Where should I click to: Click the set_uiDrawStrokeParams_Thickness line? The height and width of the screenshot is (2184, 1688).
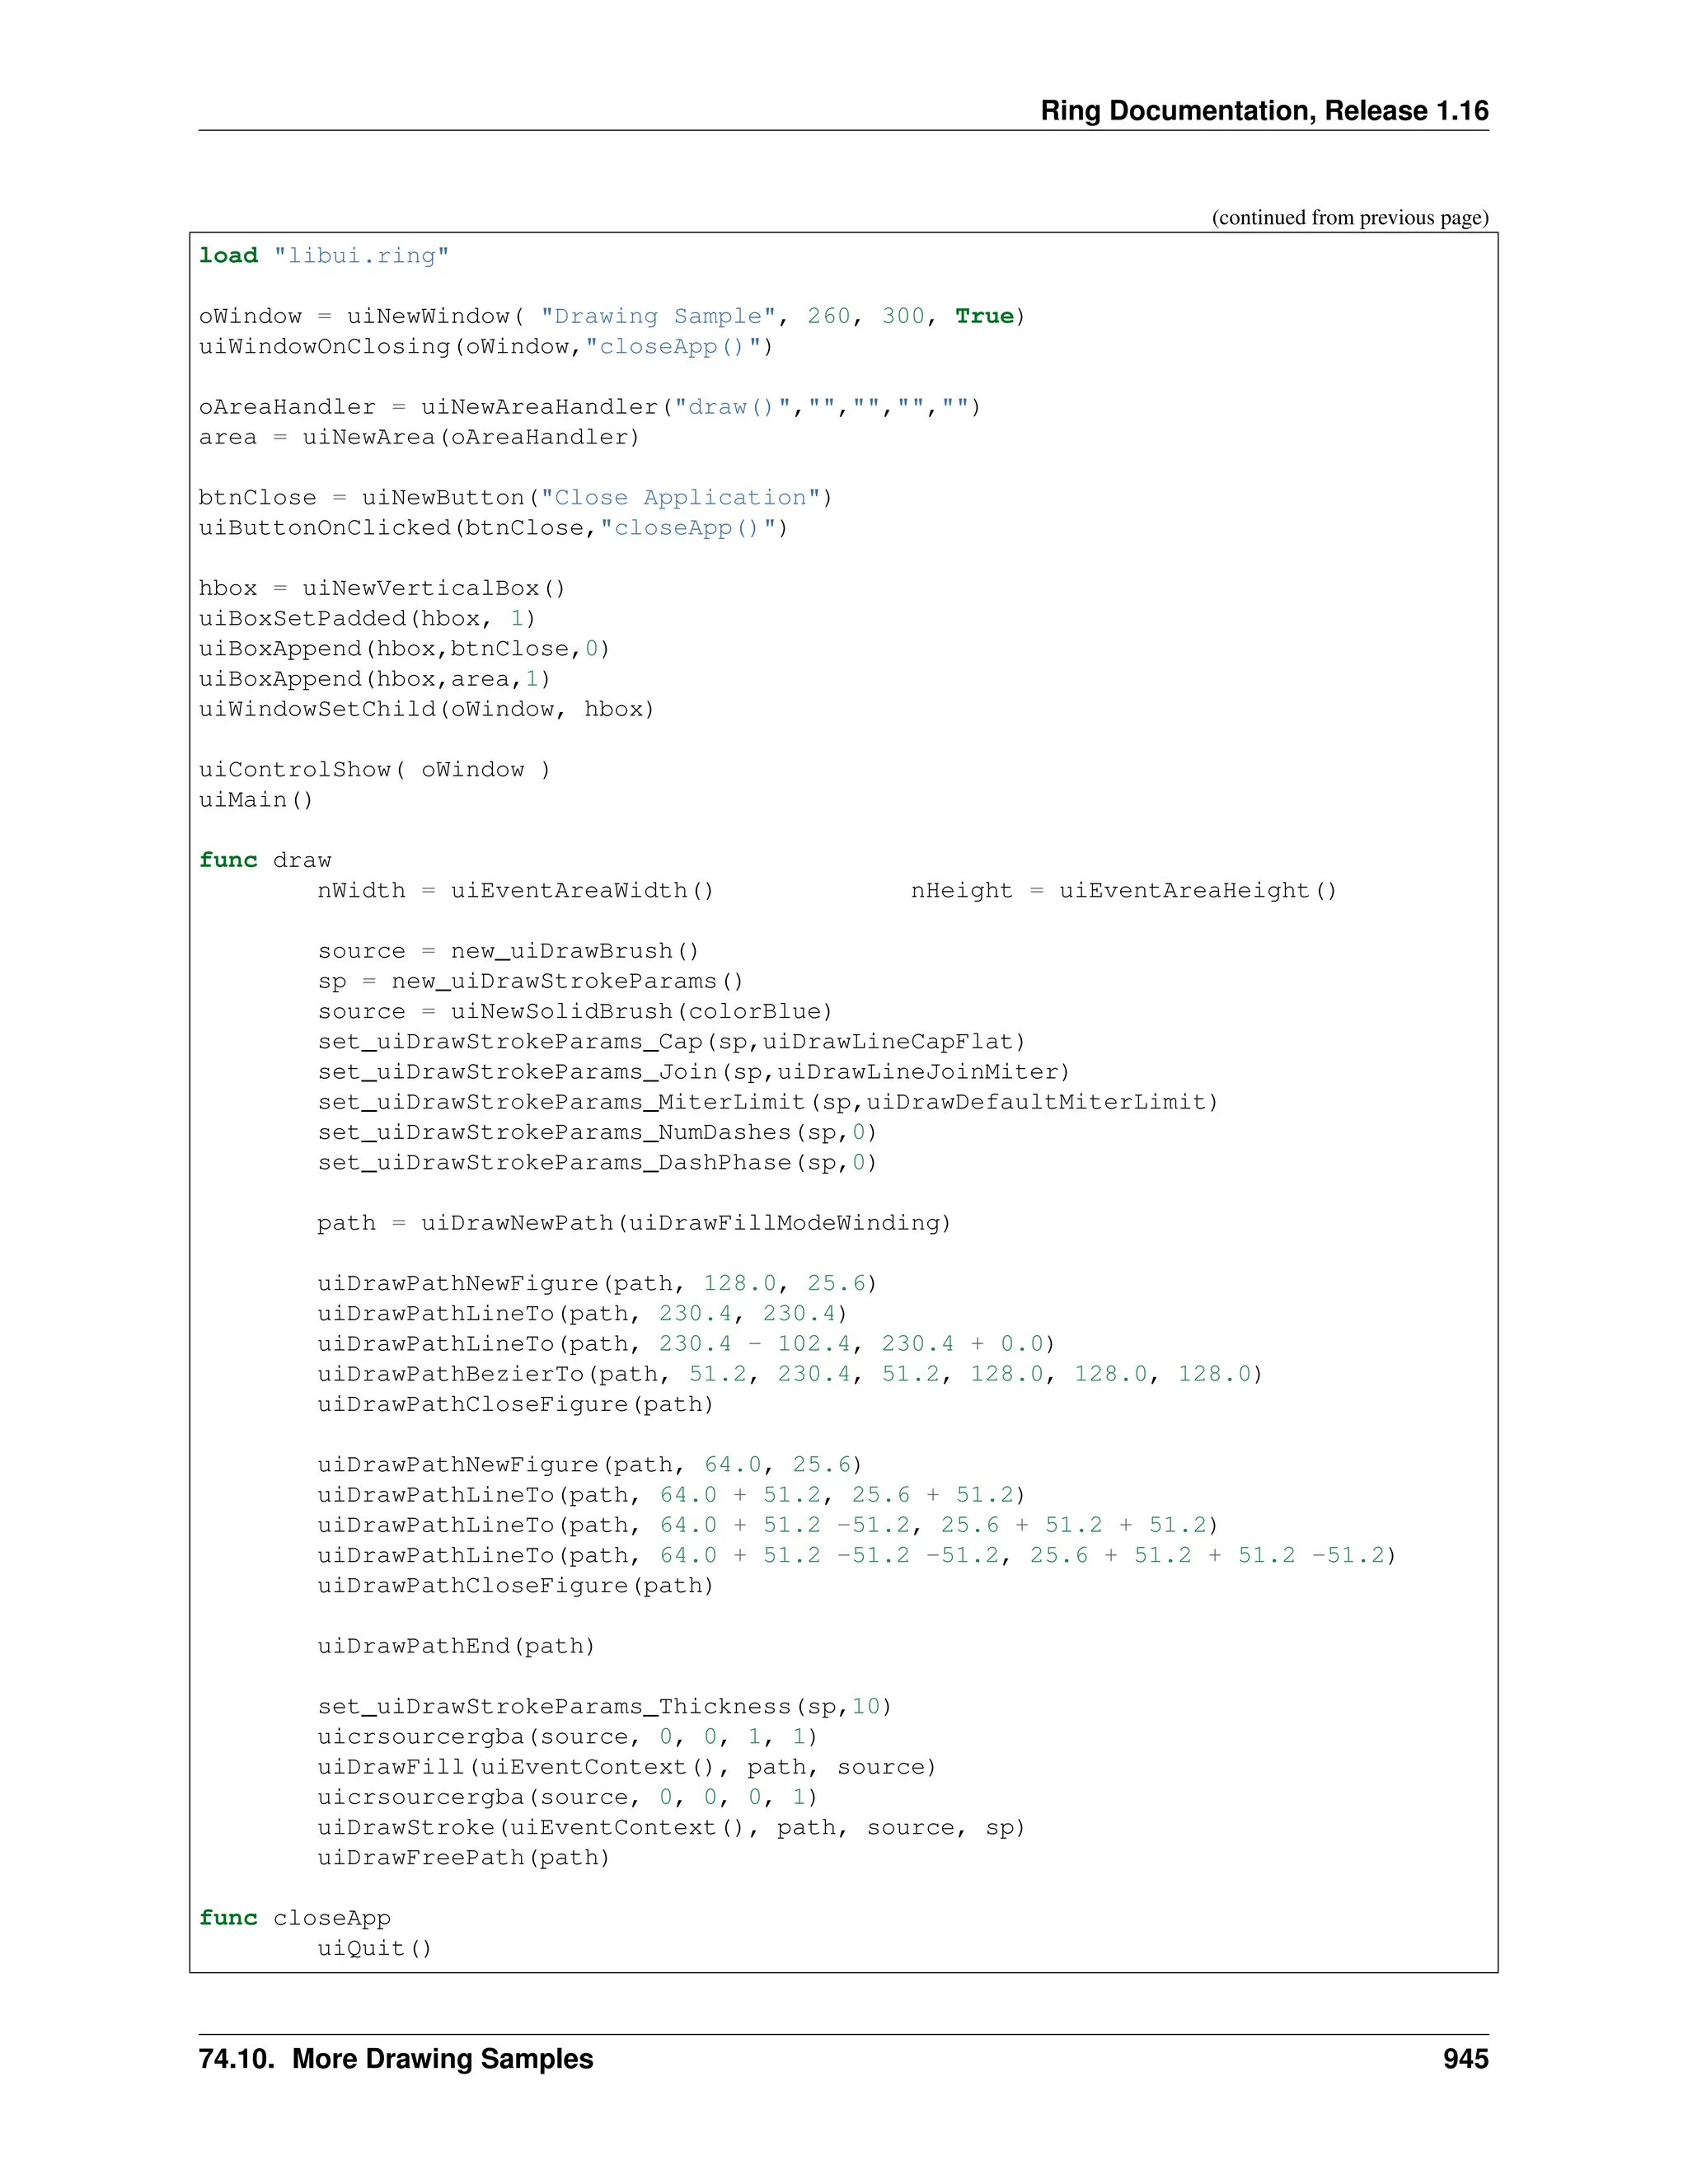coord(604,1706)
